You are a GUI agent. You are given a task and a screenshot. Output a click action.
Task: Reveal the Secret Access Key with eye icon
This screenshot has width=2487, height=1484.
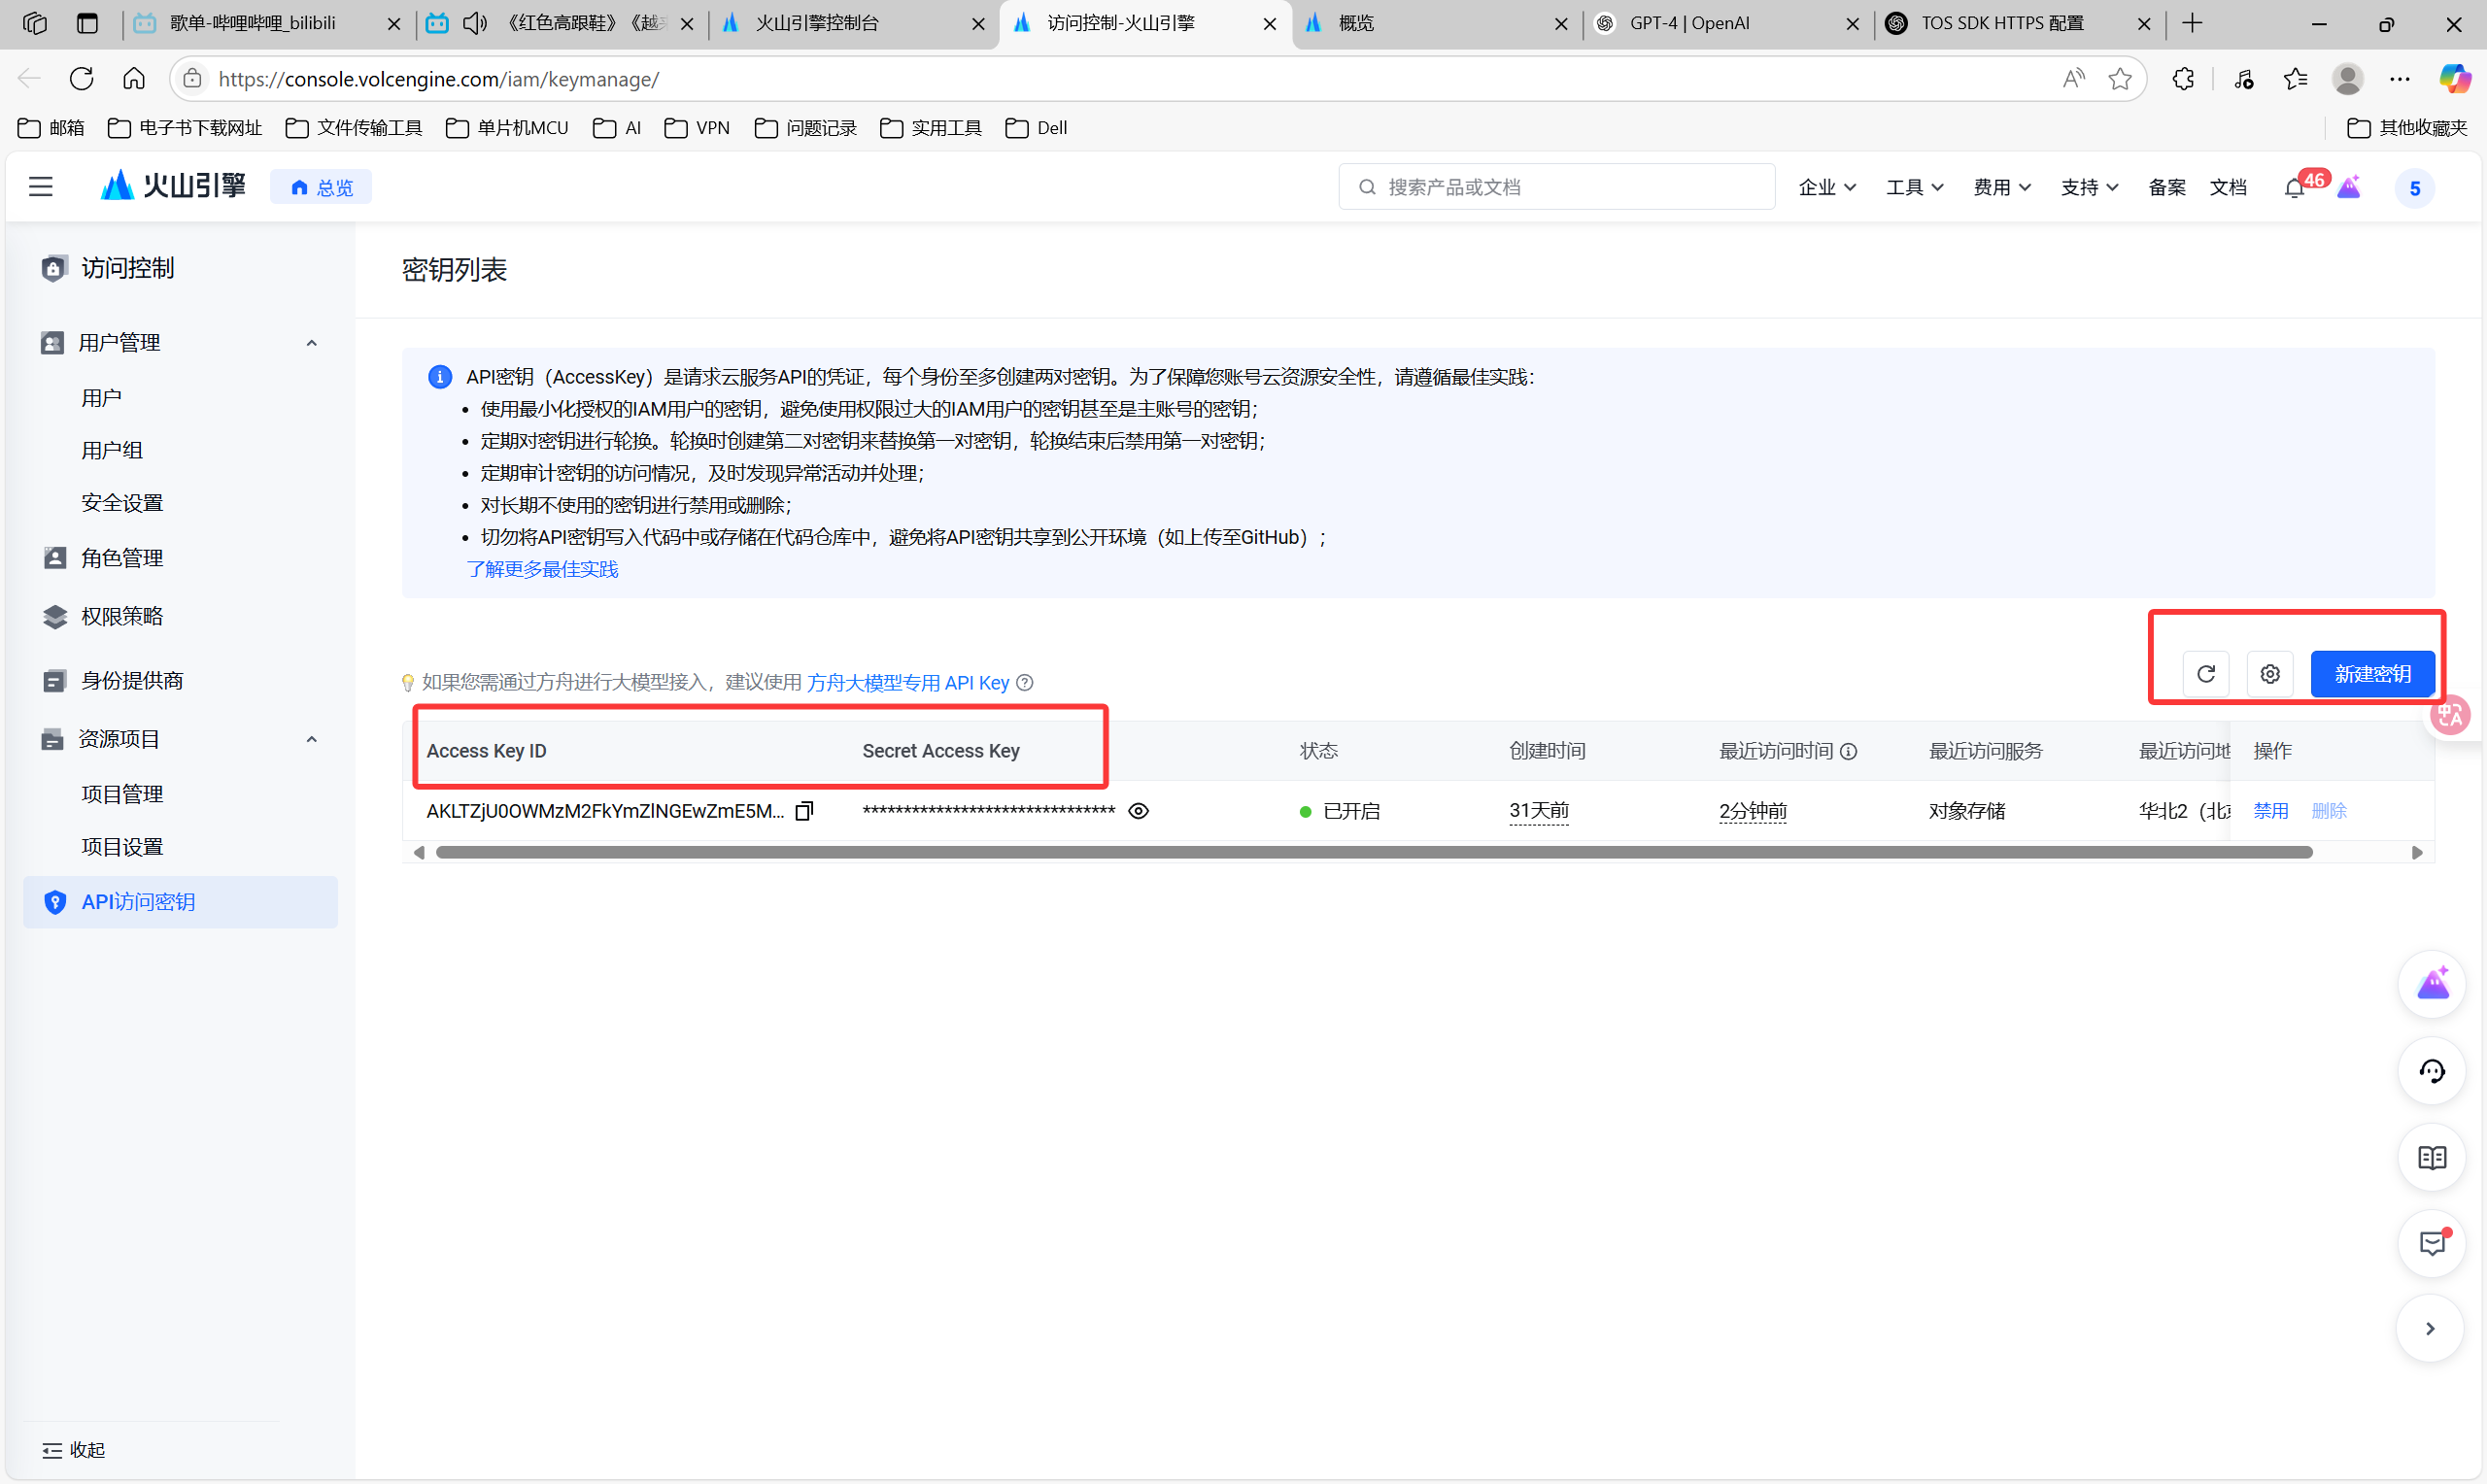pyautogui.click(x=1138, y=811)
